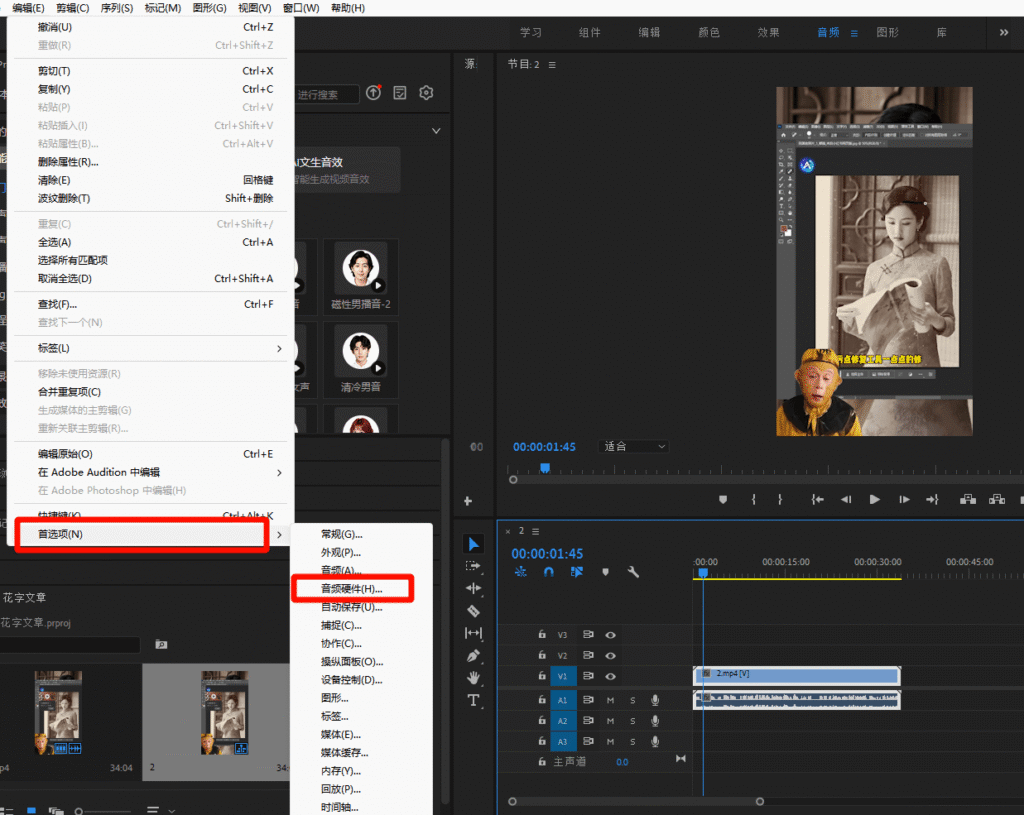Solo the A2 audio track
1024x815 pixels.
(632, 721)
